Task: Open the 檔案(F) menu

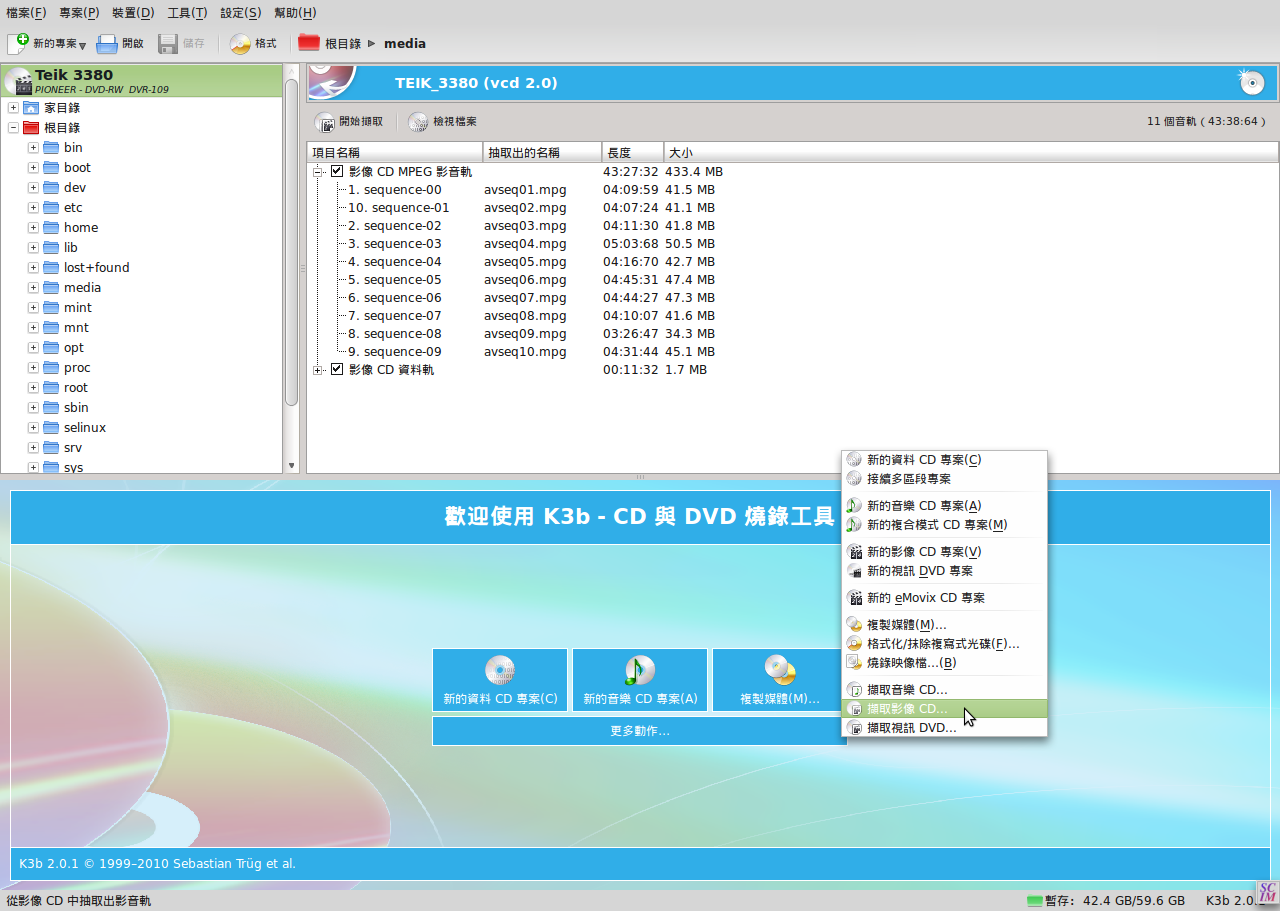Action: [x=26, y=13]
